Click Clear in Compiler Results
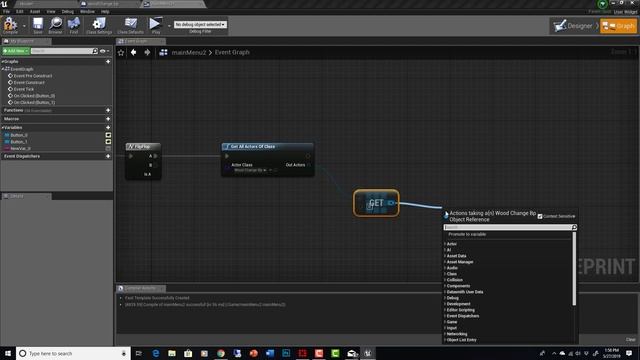The width and height of the screenshot is (640, 360). [x=631, y=340]
